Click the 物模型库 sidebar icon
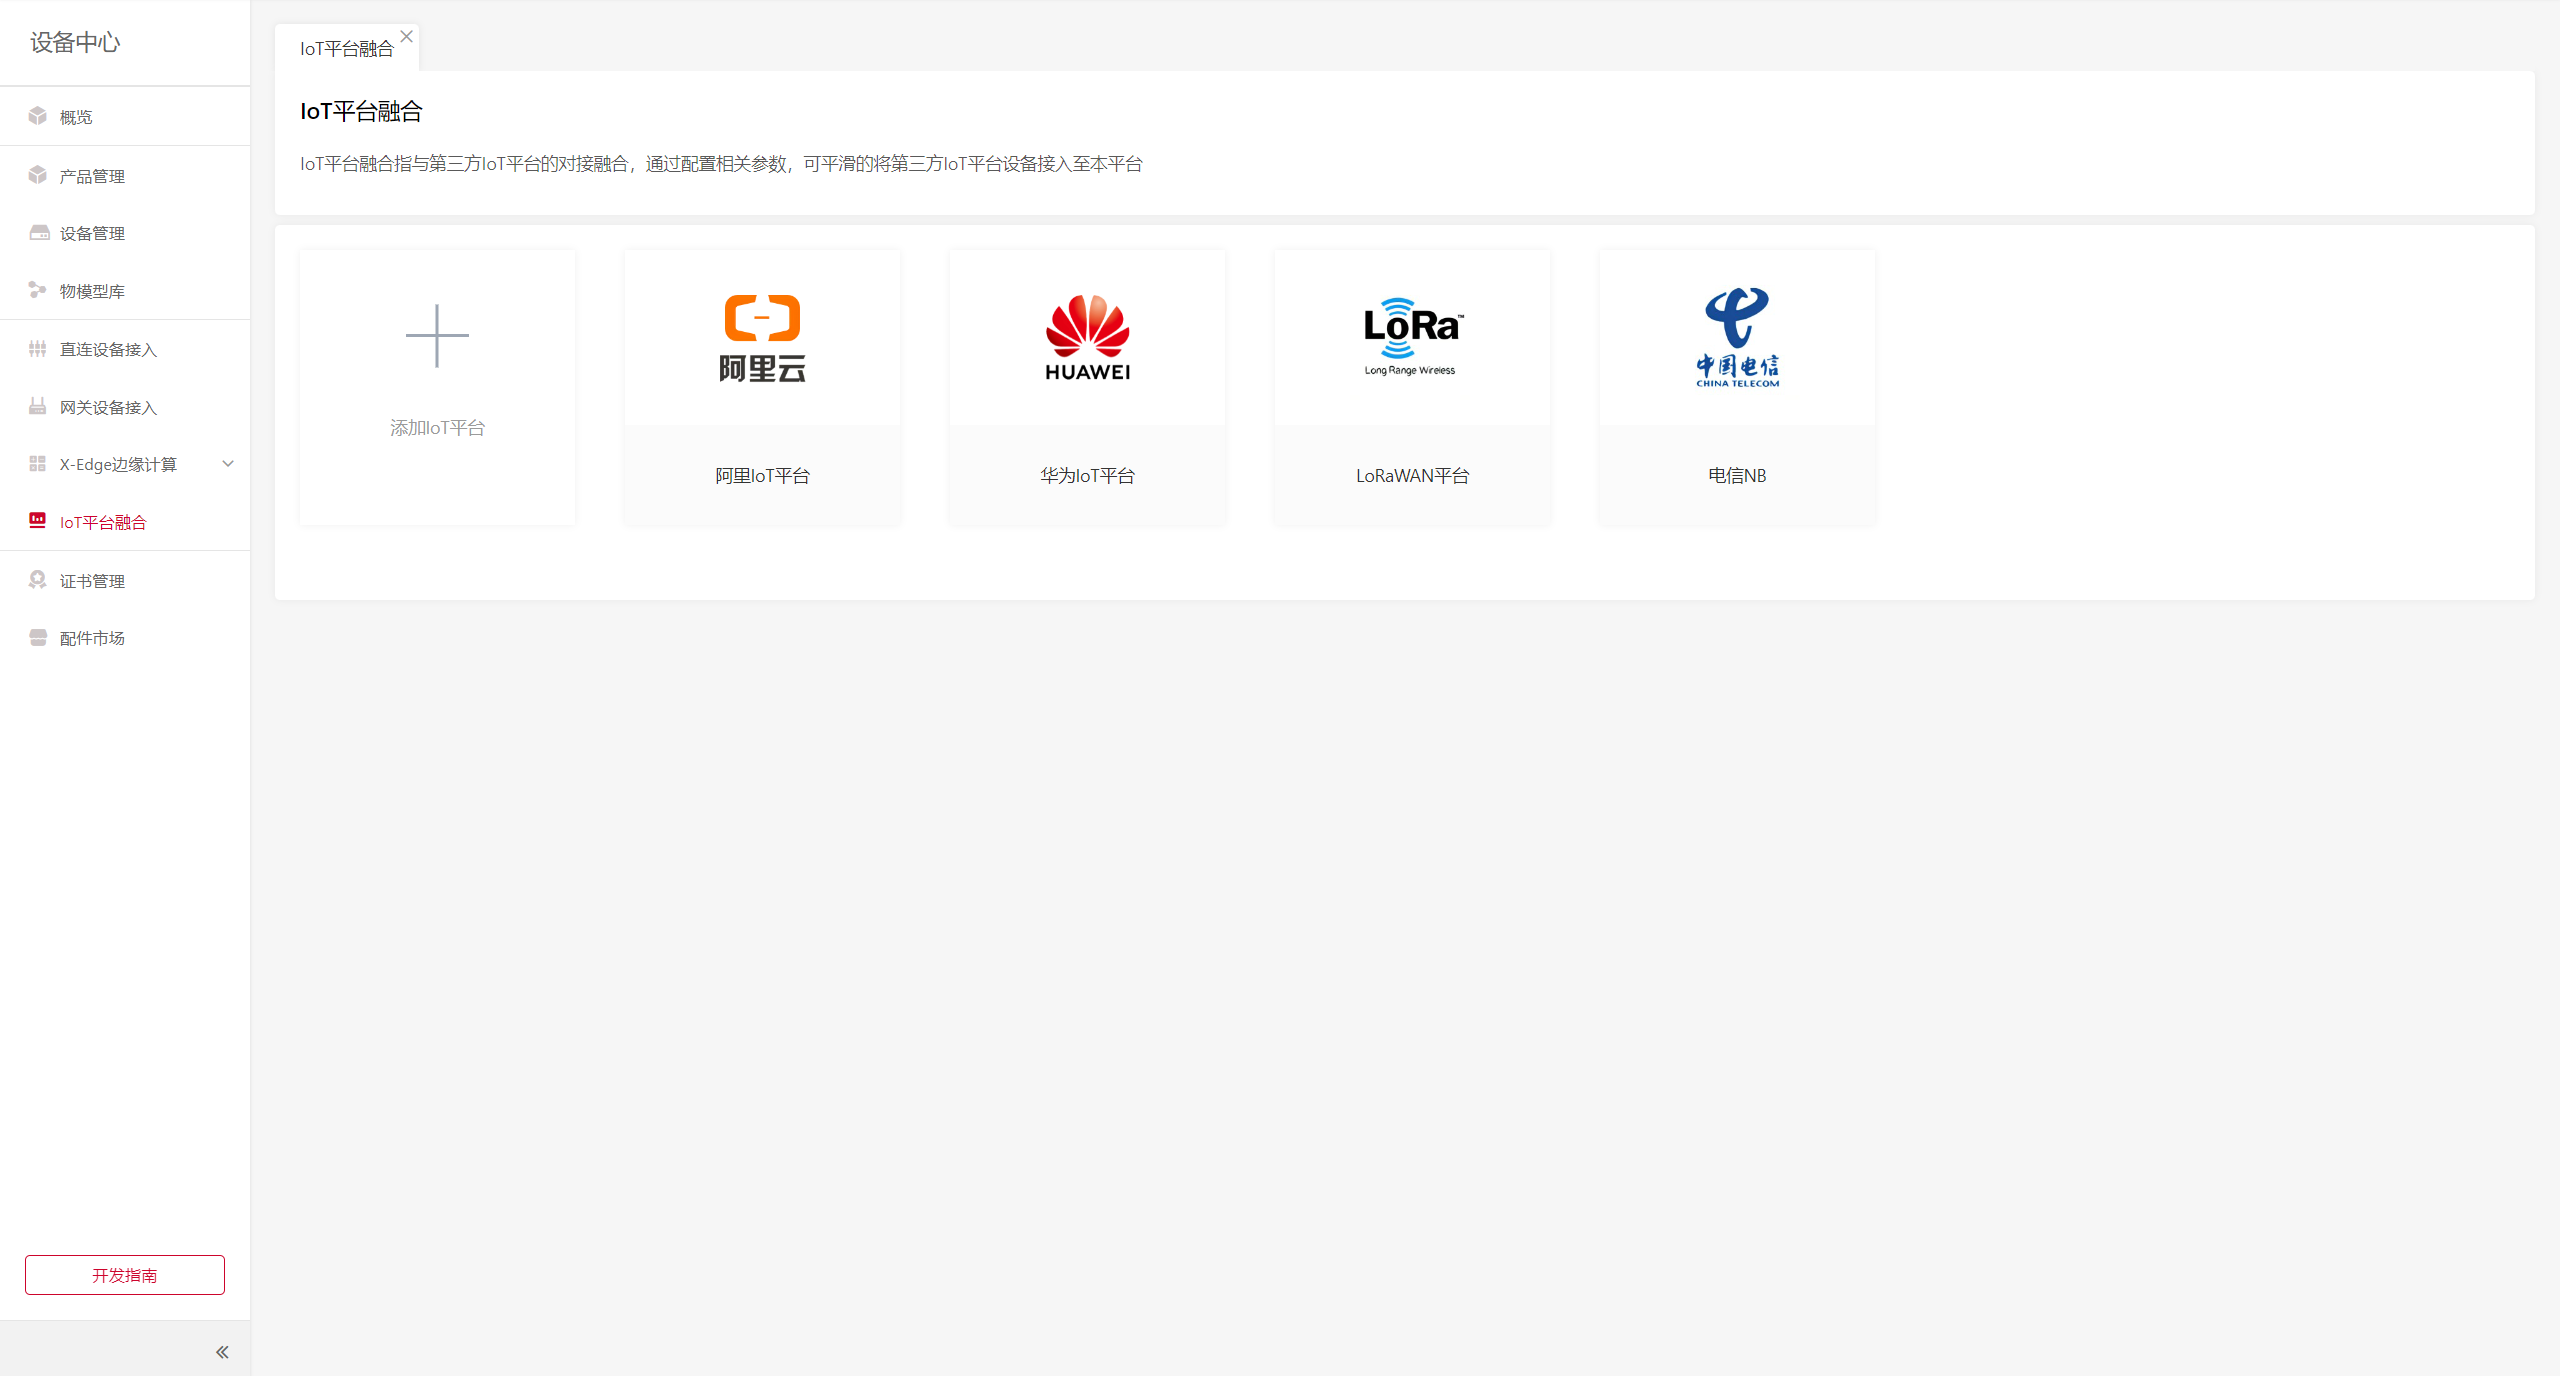Screen dimensions: 2560x1376 tap(38, 290)
